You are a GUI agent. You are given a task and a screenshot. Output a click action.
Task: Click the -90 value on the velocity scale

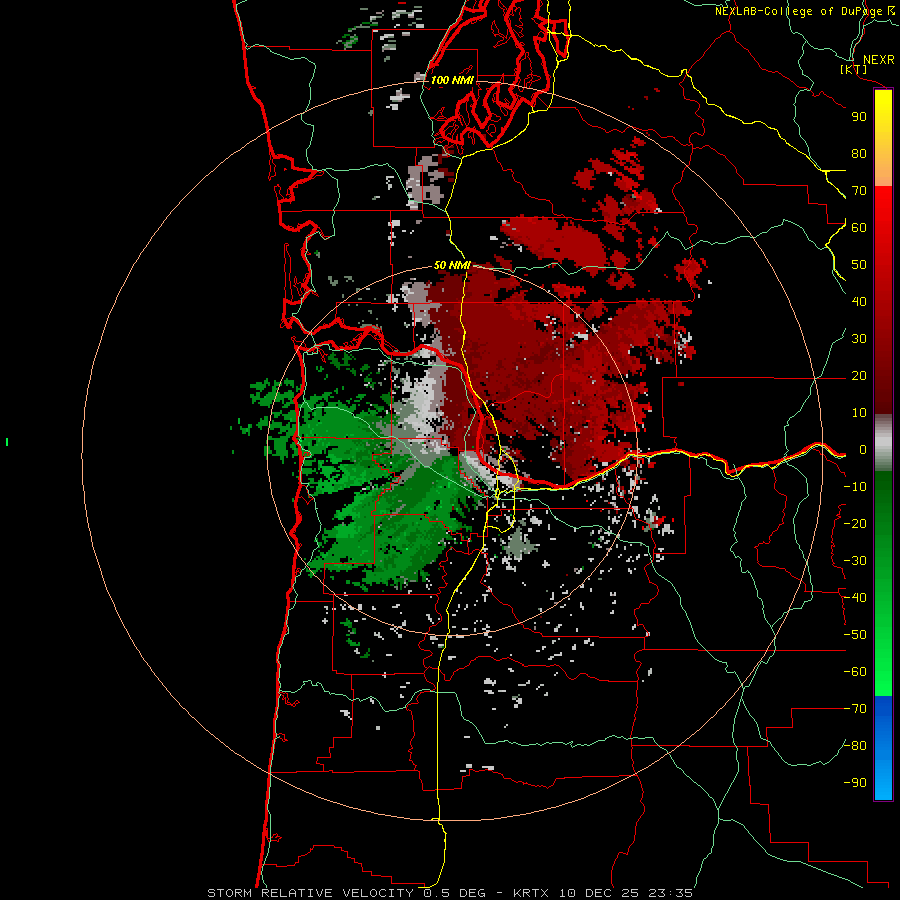pos(855,783)
